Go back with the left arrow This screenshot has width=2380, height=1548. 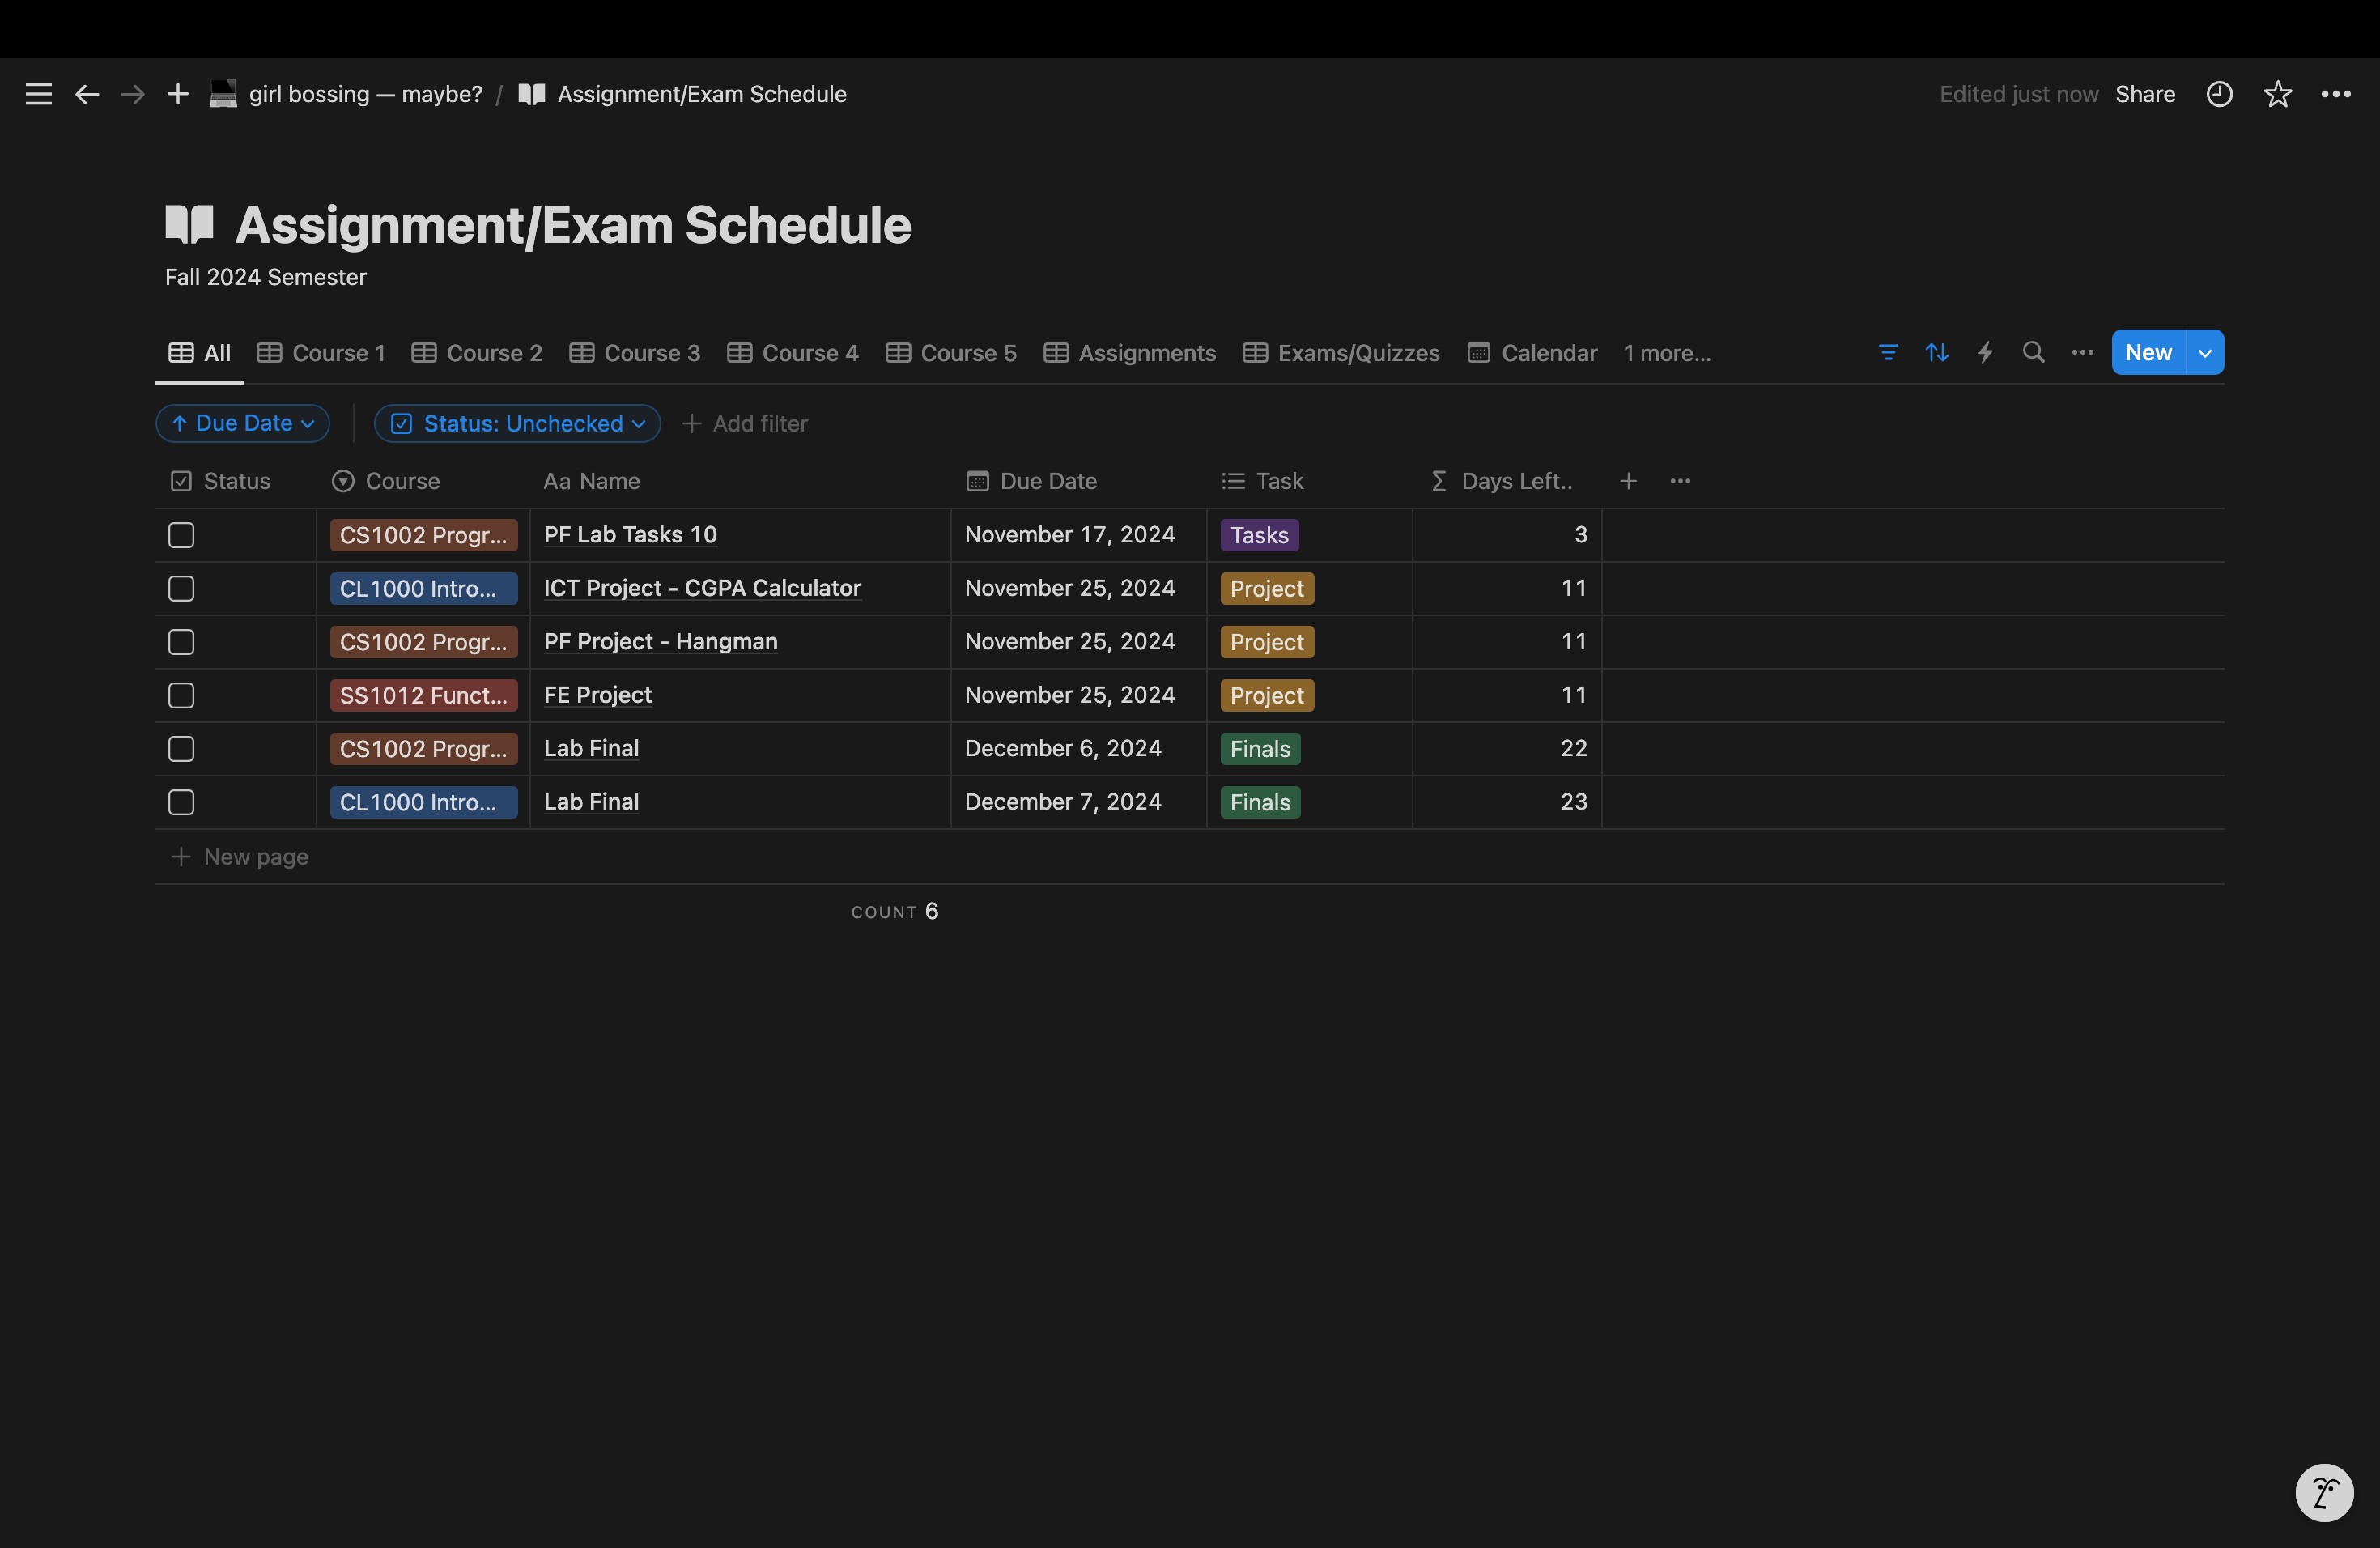(87, 94)
